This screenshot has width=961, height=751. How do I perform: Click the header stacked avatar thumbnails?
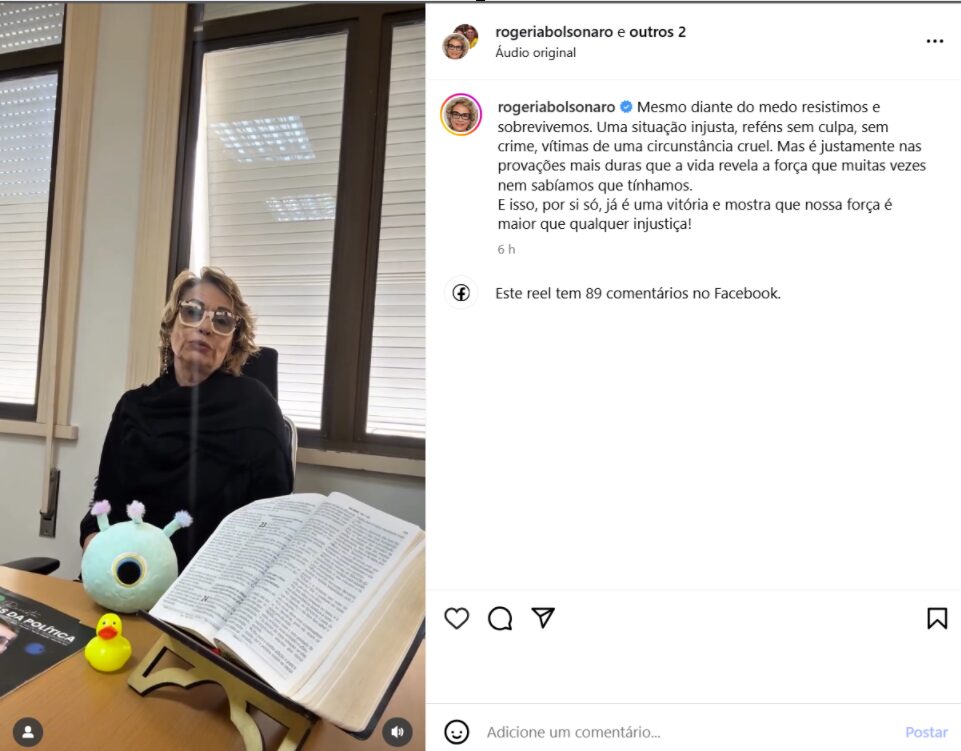tap(460, 42)
